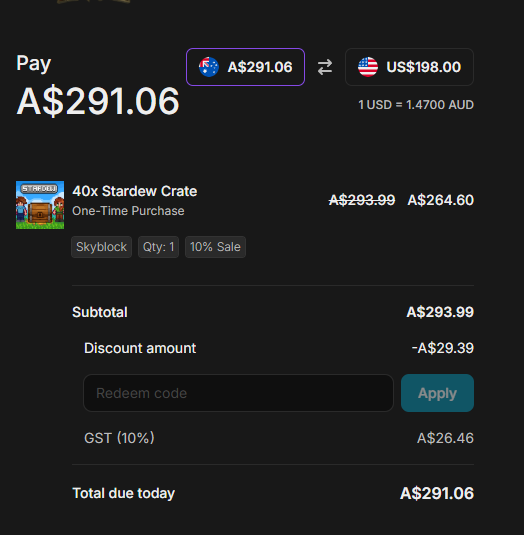Image resolution: width=524 pixels, height=535 pixels.
Task: Apply the redeem code
Action: [x=437, y=393]
